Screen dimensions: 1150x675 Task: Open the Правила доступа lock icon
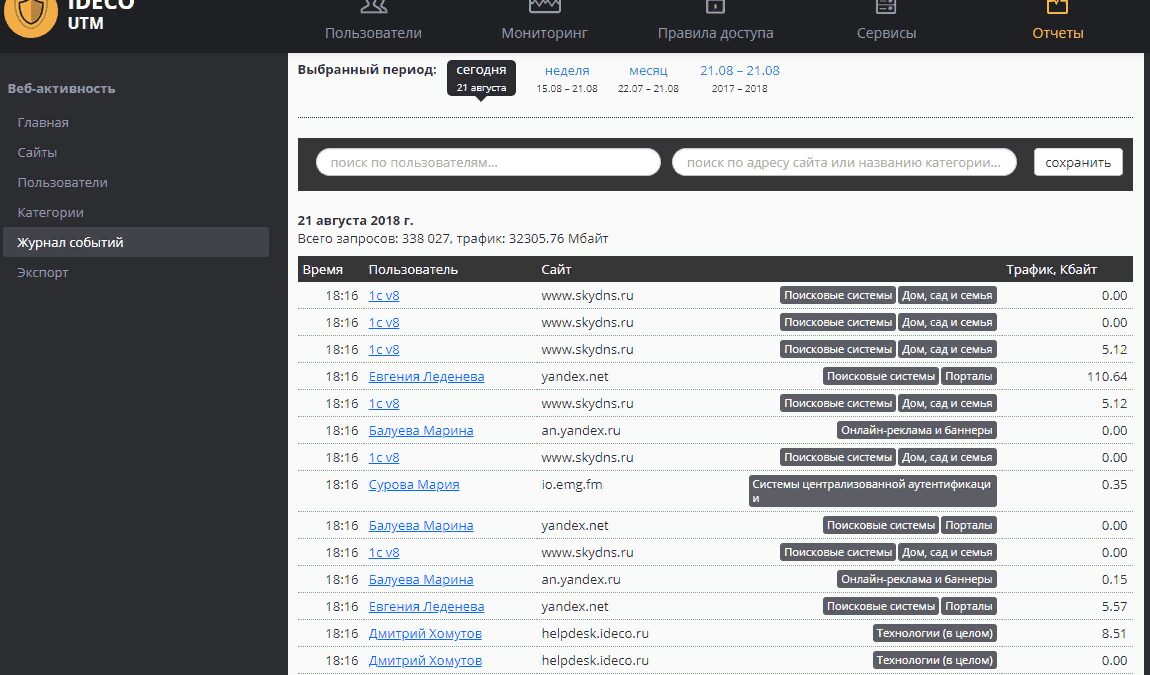tap(715, 8)
